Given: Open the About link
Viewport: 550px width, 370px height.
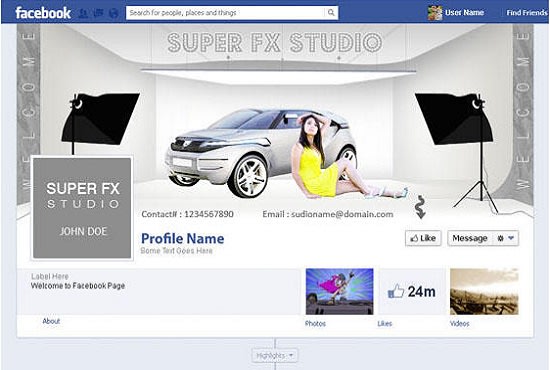Looking at the screenshot, I should pyautogui.click(x=51, y=321).
